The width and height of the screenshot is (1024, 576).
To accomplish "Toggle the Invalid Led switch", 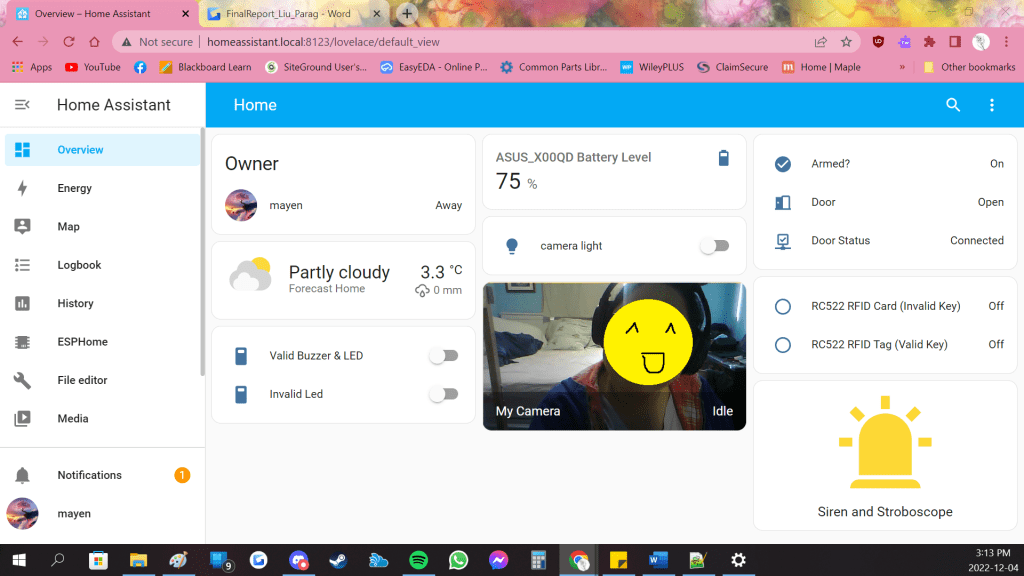I will pyautogui.click(x=443, y=394).
